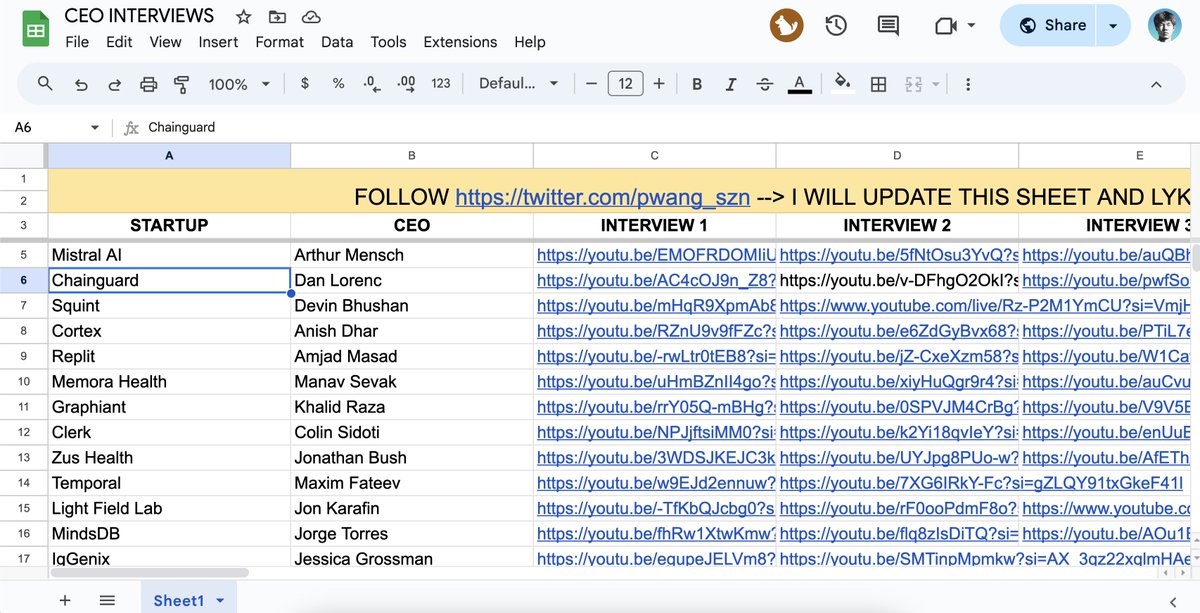Select the Dan Lorenc cell
Viewport: 1200px width, 613px height.
[x=412, y=280]
